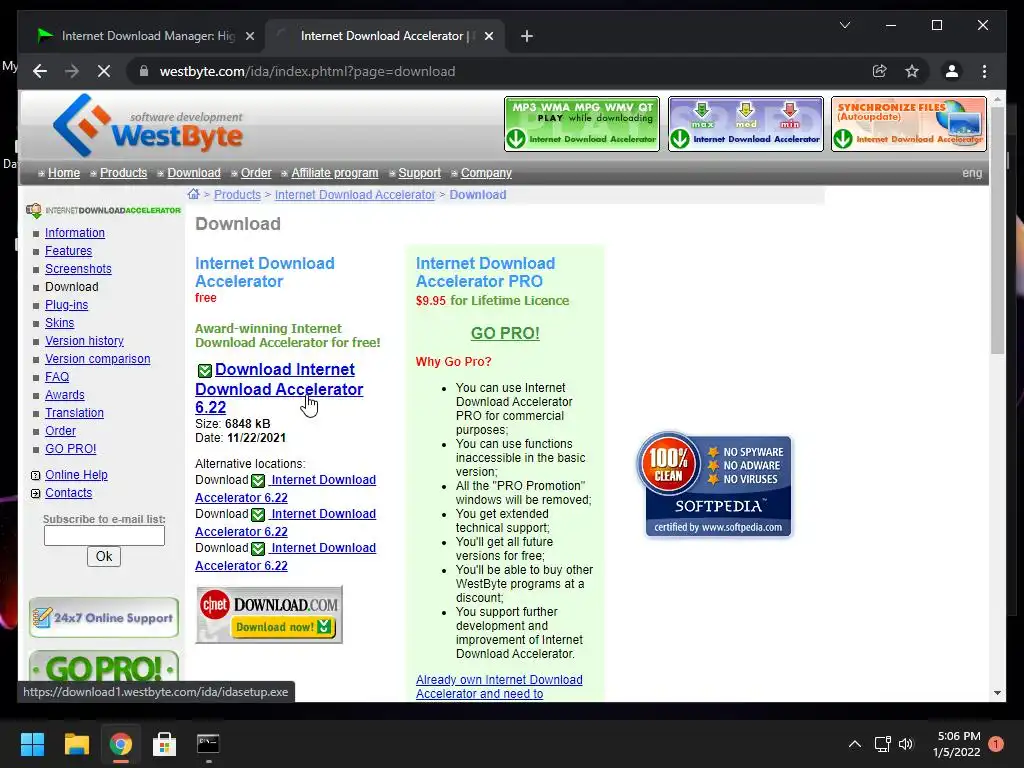This screenshot has width=1024, height=768.
Task: Click Download Internet Download Accelerator 6.22 main link
Action: click(x=279, y=388)
